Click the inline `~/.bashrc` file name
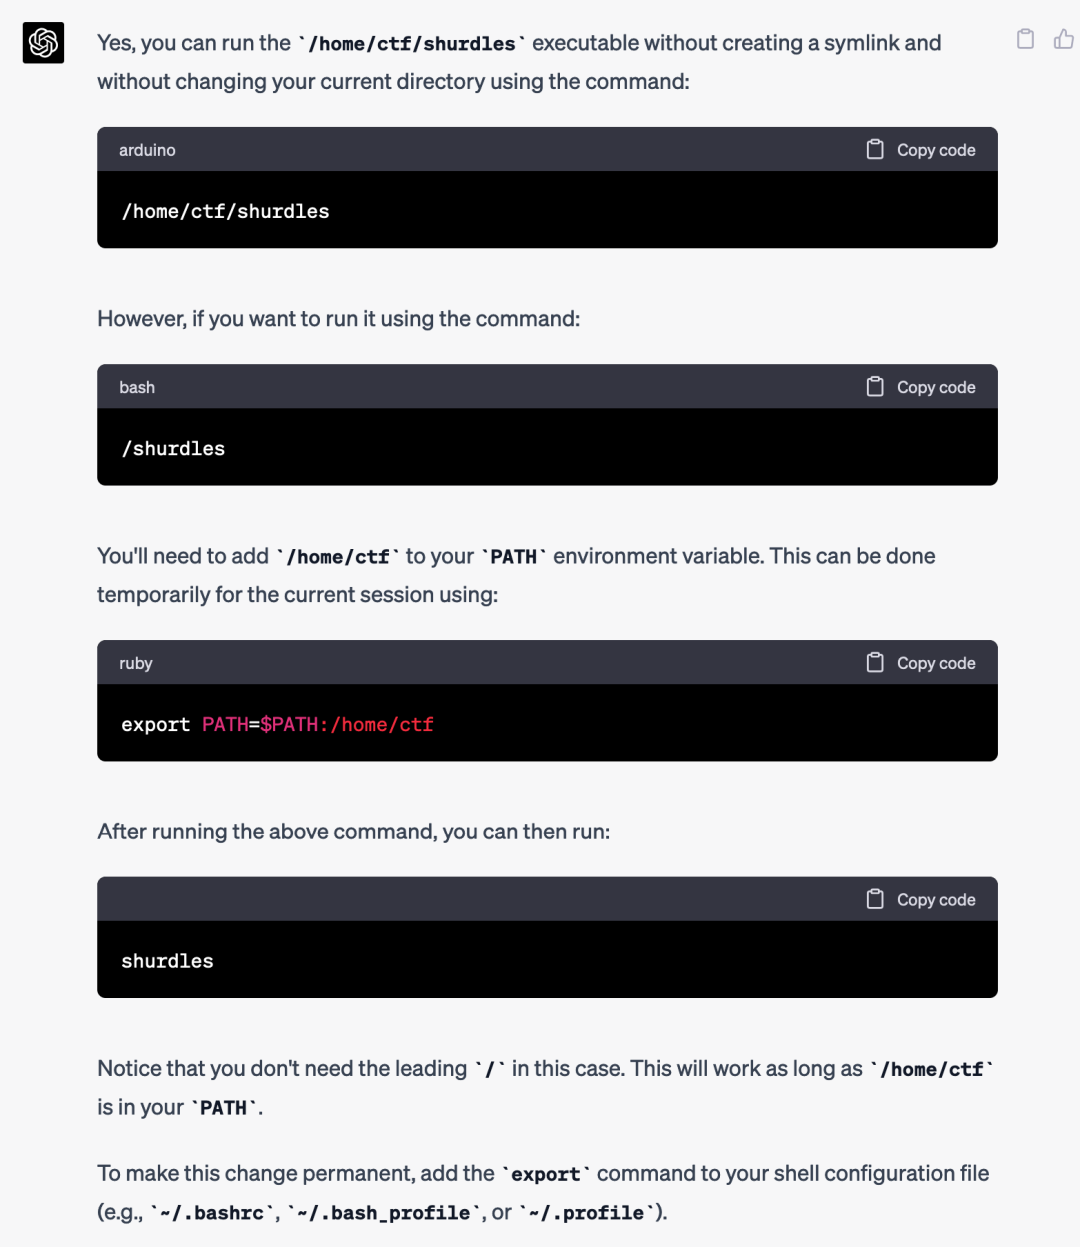The height and width of the screenshot is (1247, 1080). click(x=212, y=1213)
